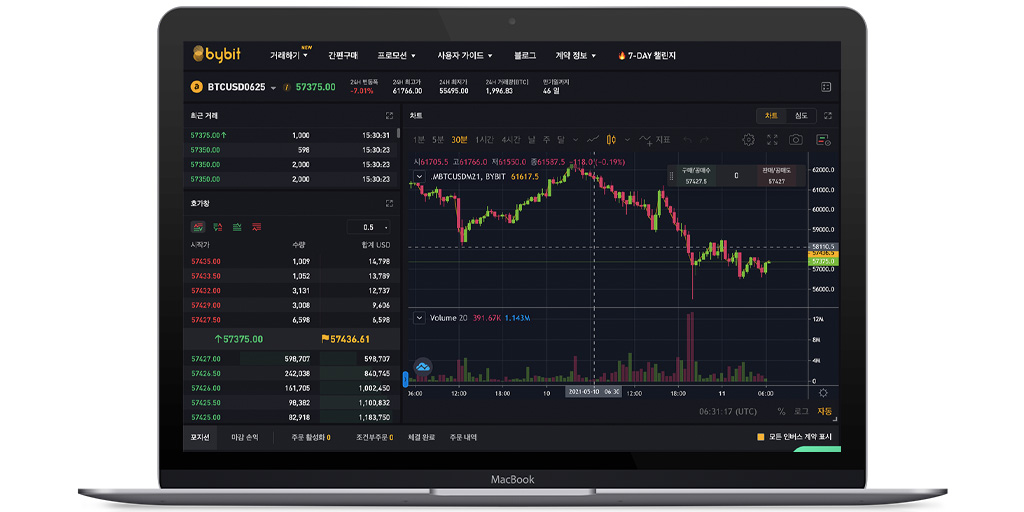This screenshot has width=1024, height=512.
Task: Collapse the .MBTCUSDM21 legend chevron
Action: pos(419,176)
